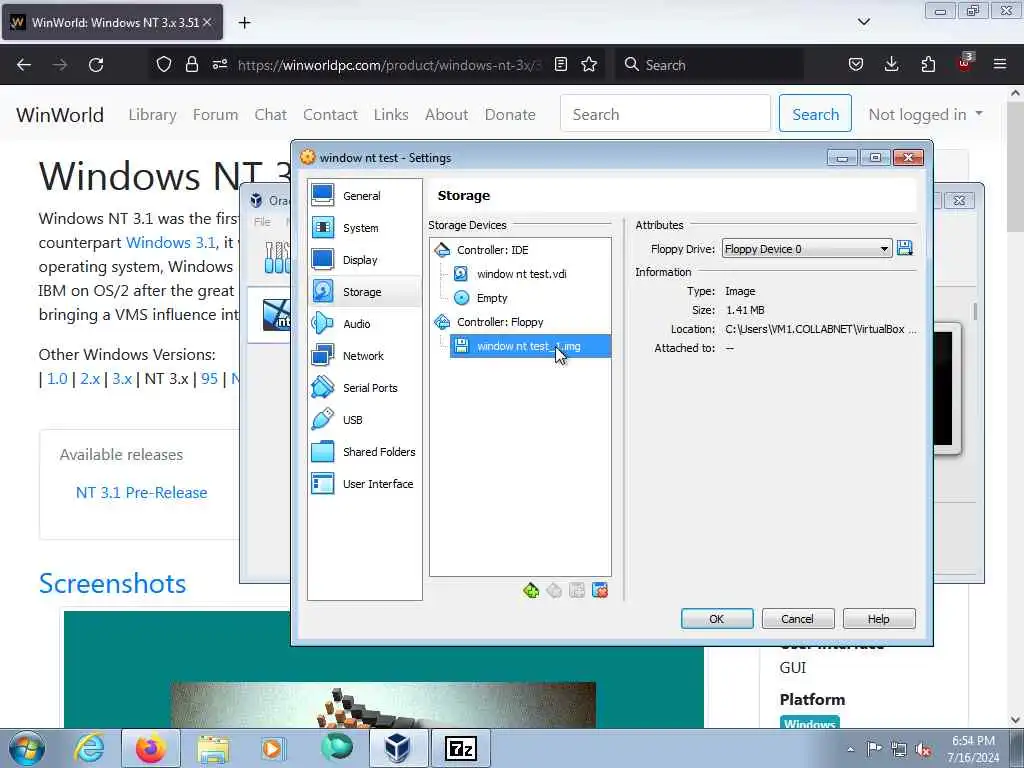1024x768 pixels.
Task: Follow the 2.x Windows version link
Action: [x=90, y=379]
